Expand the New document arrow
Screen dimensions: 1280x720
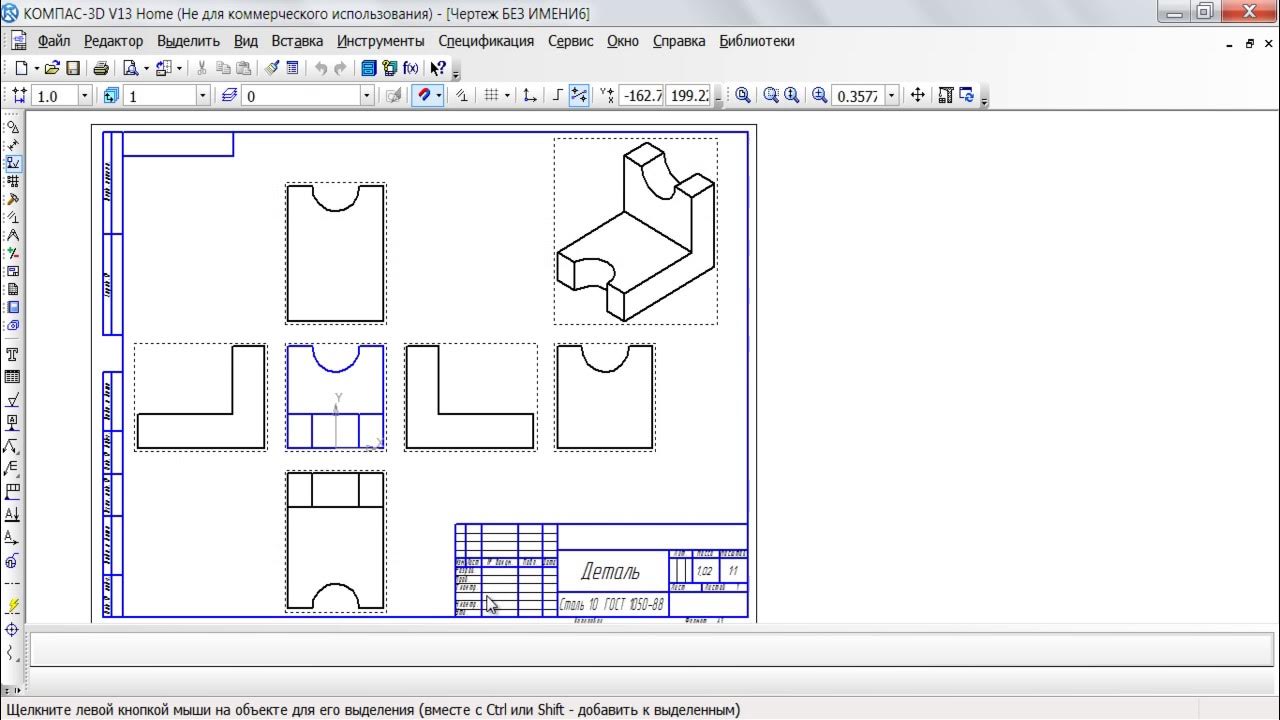(36, 68)
